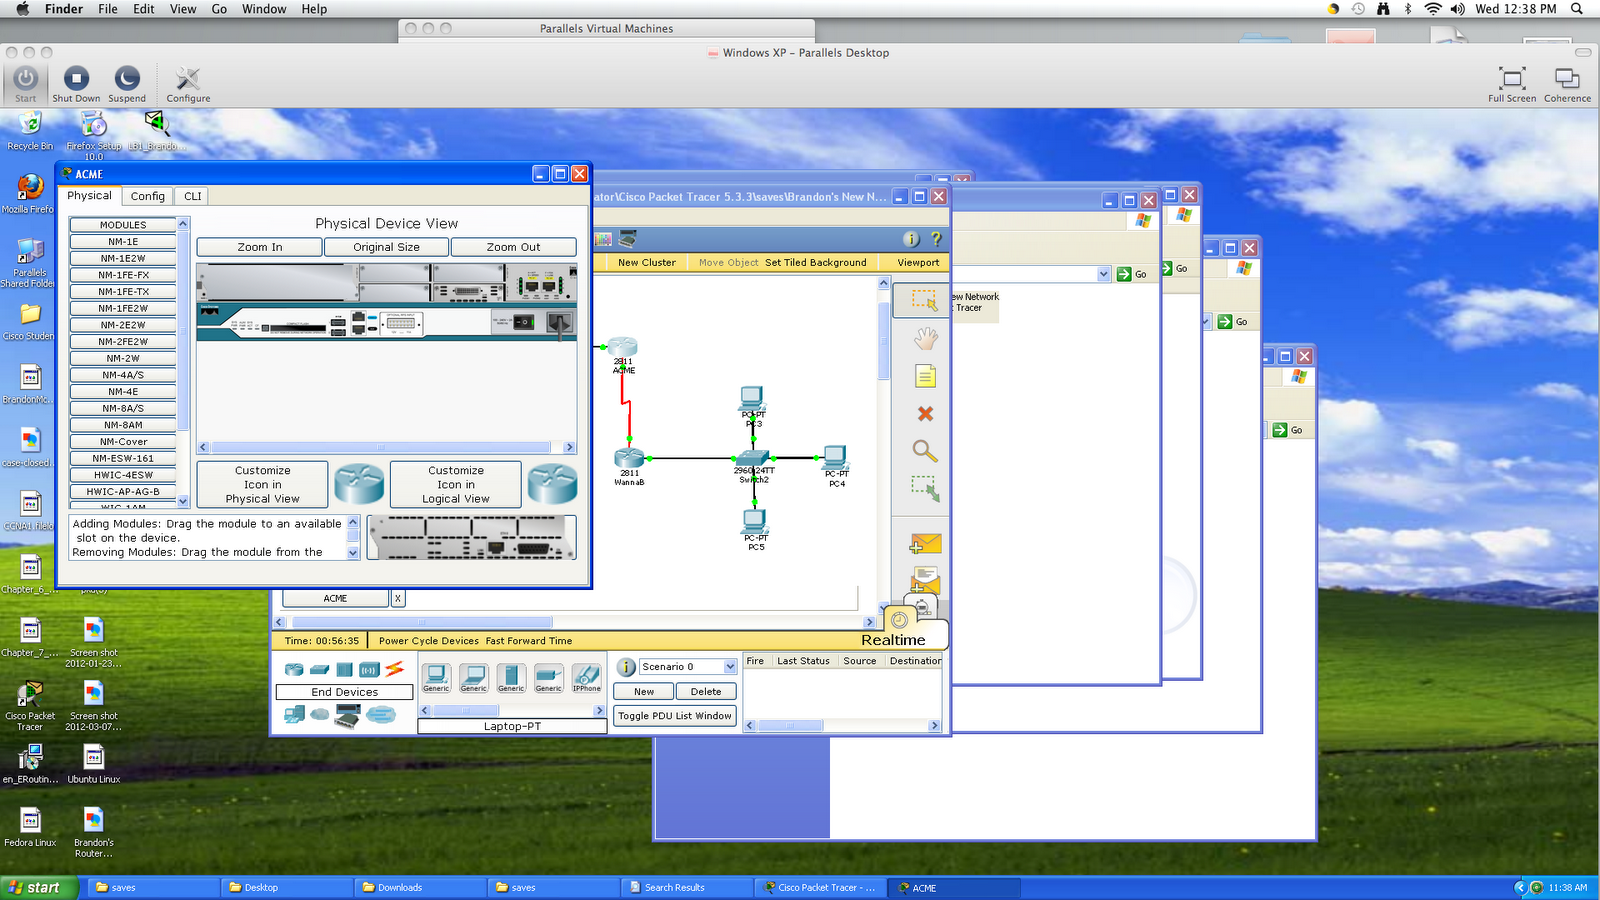The width and height of the screenshot is (1600, 900).
Task: Select the NM-1FE-TX module
Action: click(x=123, y=291)
